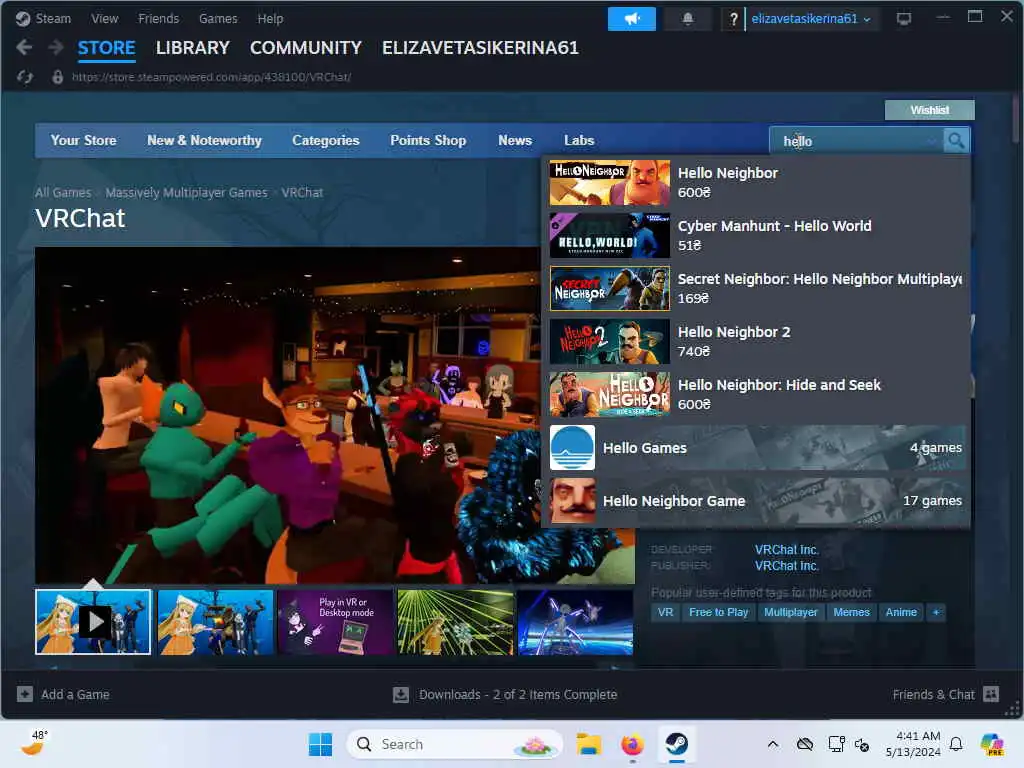The image size is (1024, 768).
Task: Click the Steam logo in the menu bar
Action: click(23, 18)
